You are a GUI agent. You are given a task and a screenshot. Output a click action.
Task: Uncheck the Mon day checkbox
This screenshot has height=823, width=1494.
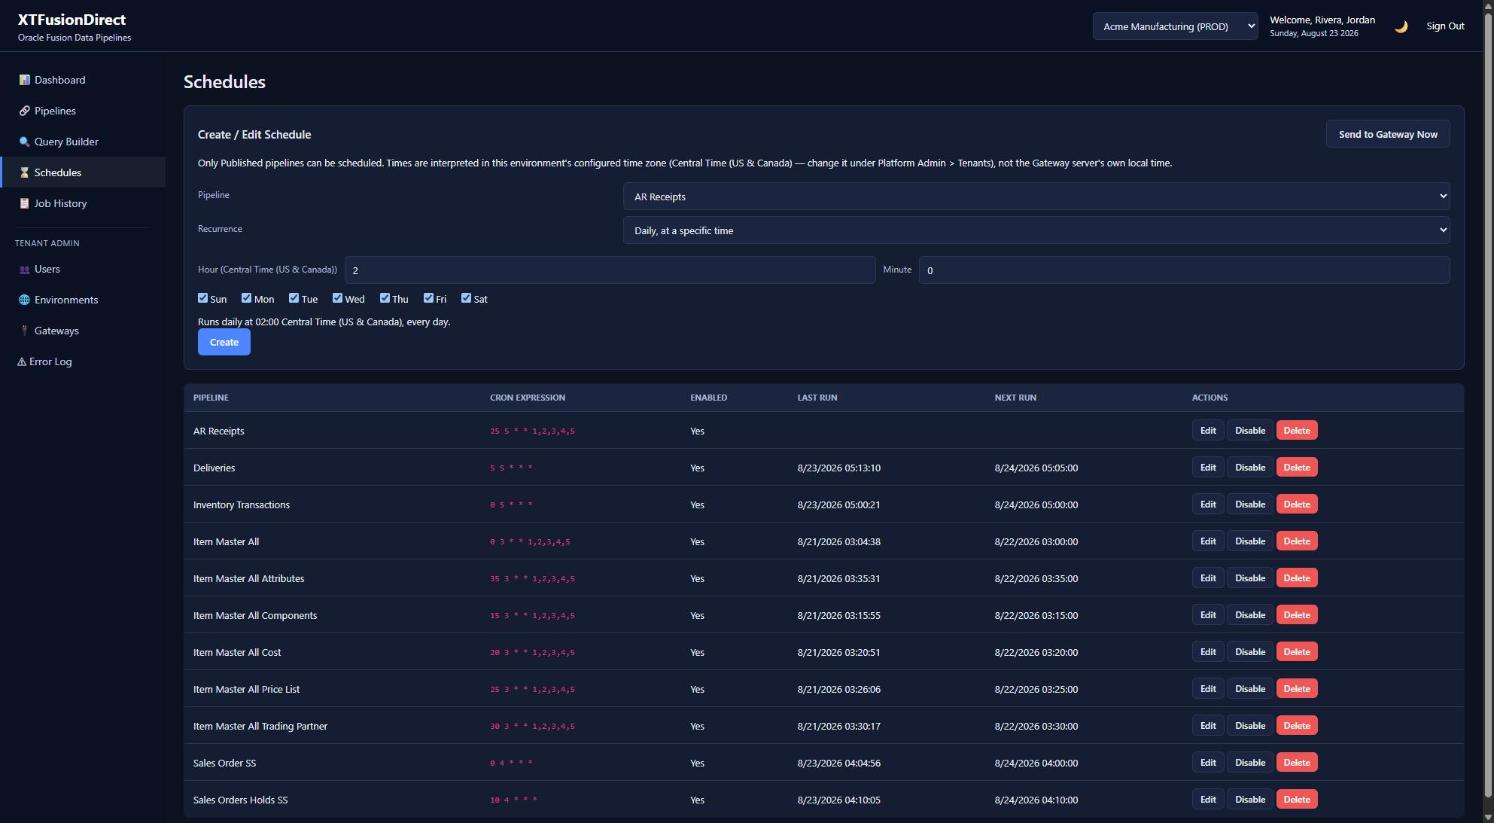pyautogui.click(x=246, y=298)
